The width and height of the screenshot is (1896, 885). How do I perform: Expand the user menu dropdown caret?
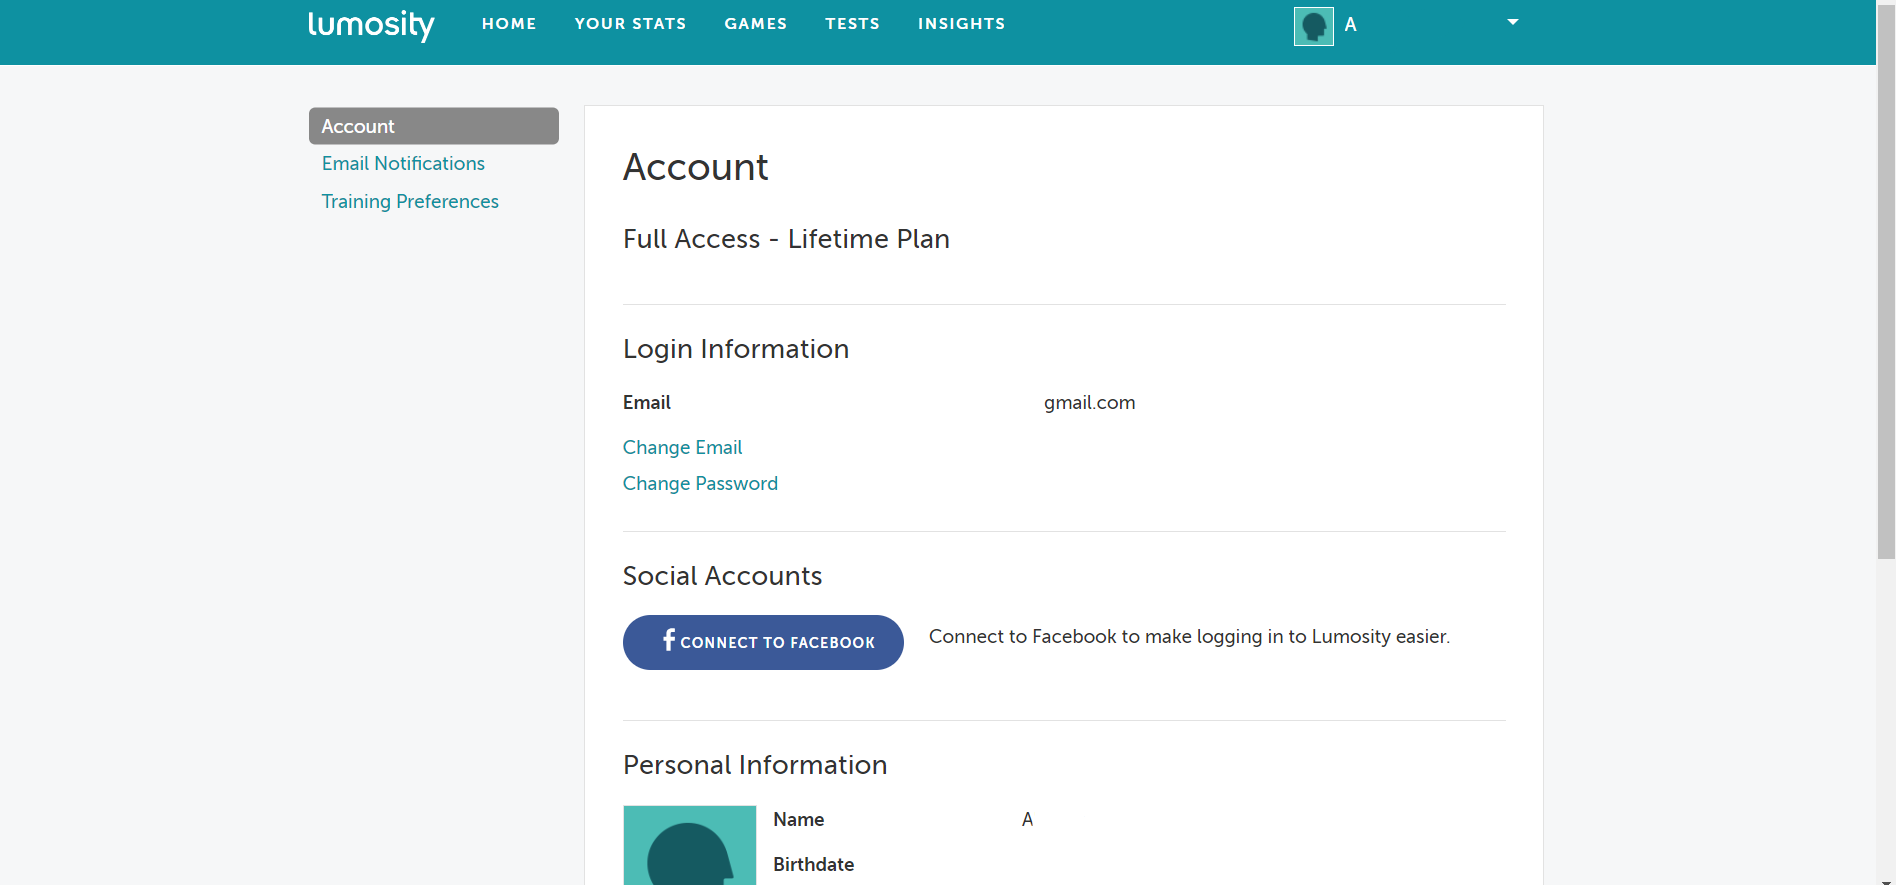[x=1512, y=22]
